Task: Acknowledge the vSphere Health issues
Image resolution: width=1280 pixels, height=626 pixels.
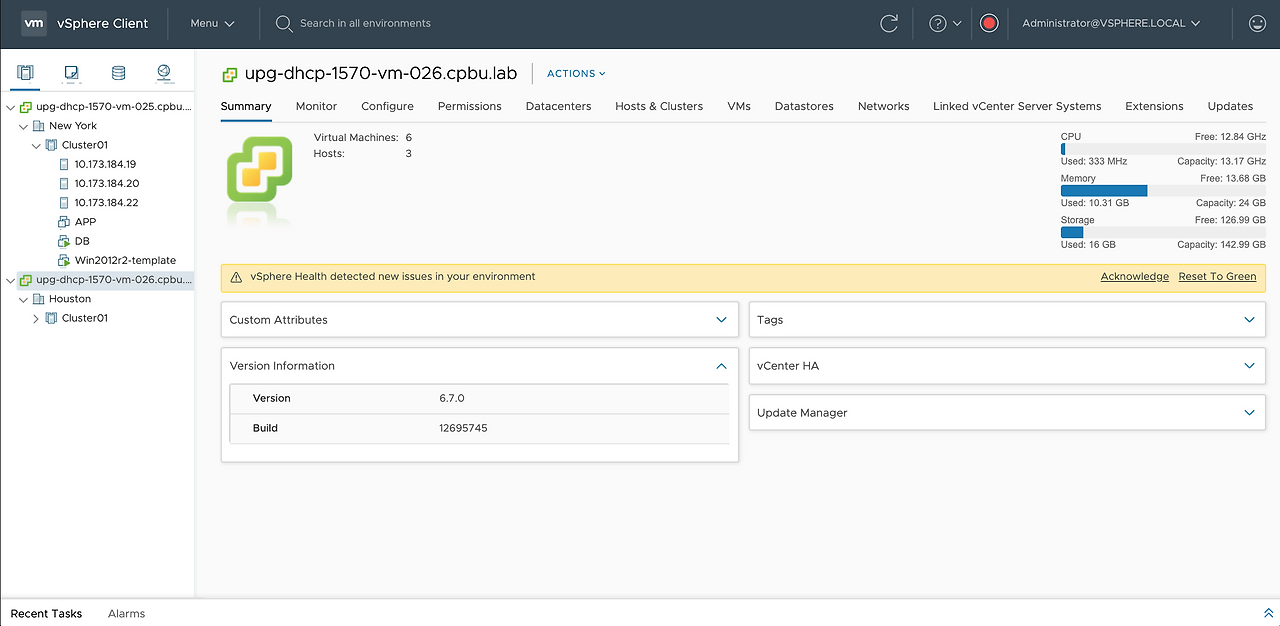Action: pyautogui.click(x=1134, y=276)
